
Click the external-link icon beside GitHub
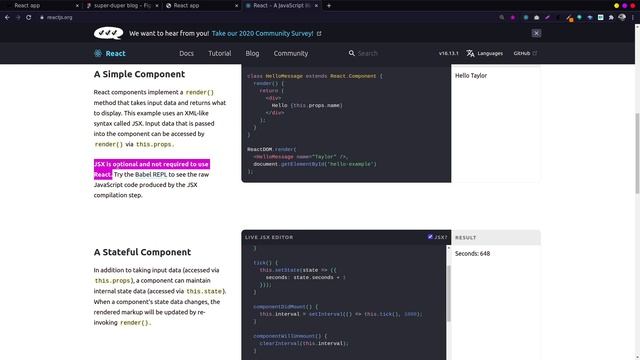tap(535, 53)
